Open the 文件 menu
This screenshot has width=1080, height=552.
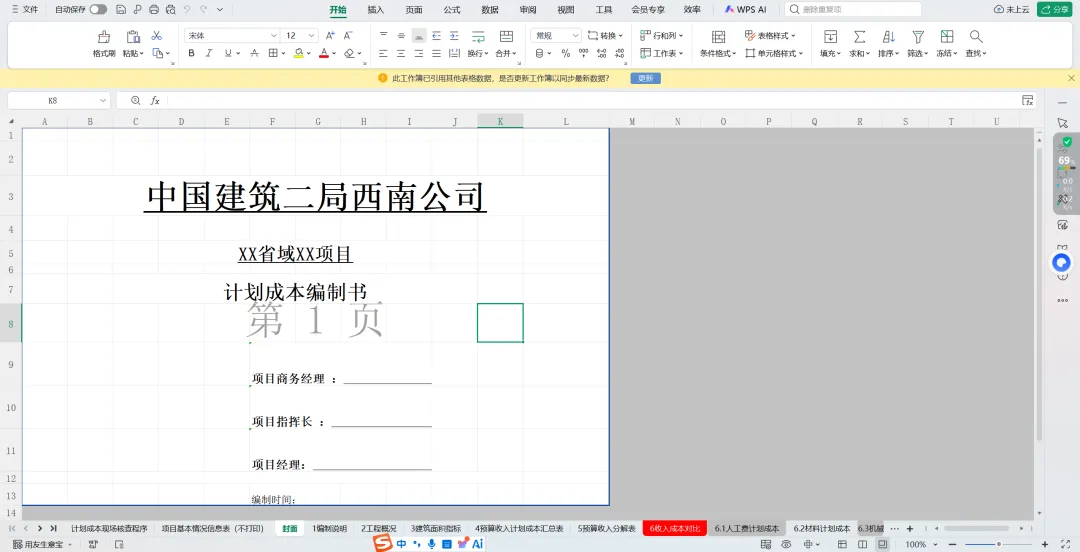[25, 10]
